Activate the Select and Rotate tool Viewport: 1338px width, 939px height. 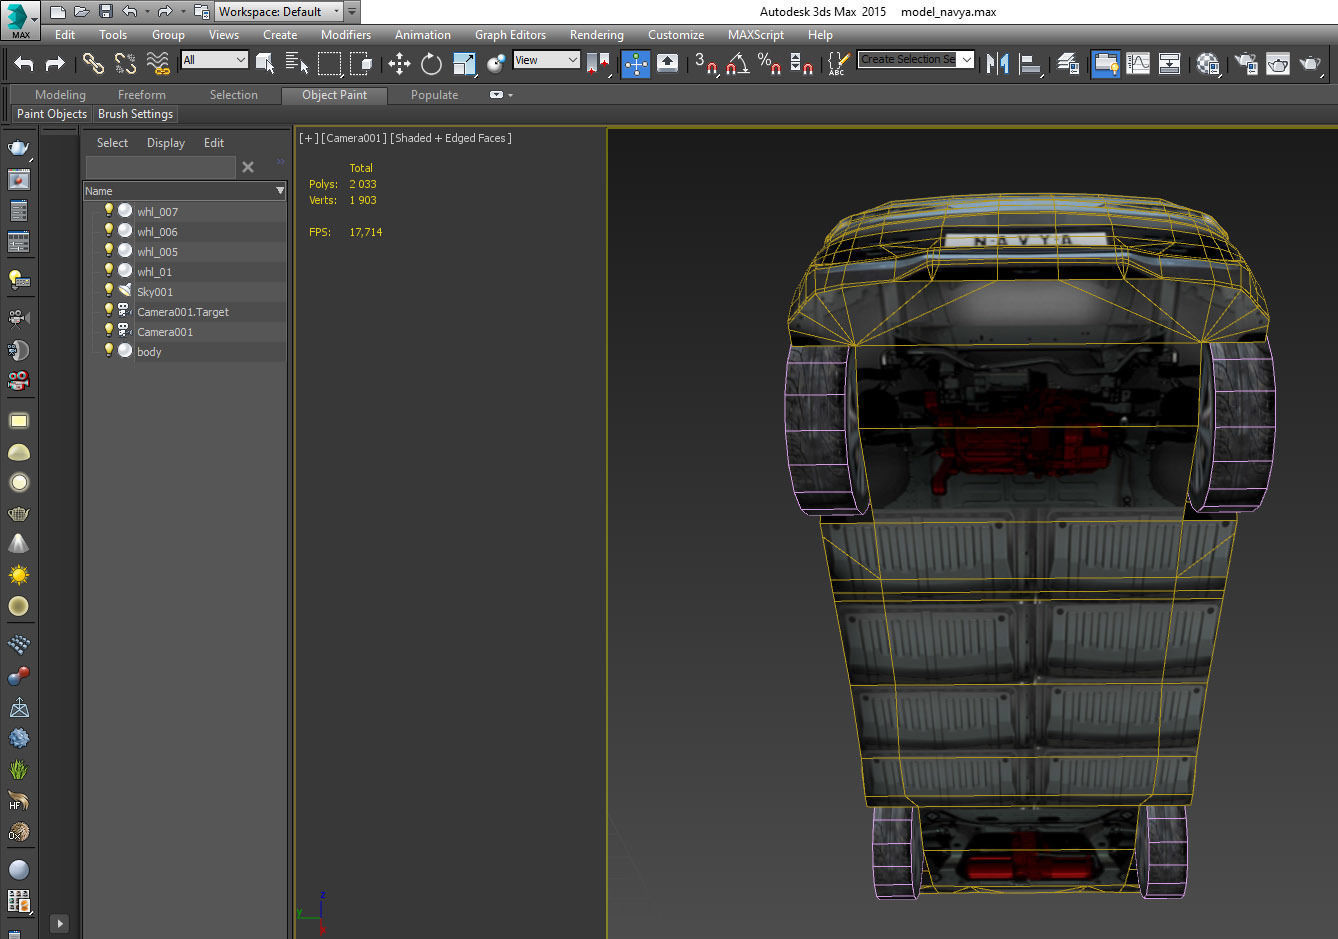431,64
